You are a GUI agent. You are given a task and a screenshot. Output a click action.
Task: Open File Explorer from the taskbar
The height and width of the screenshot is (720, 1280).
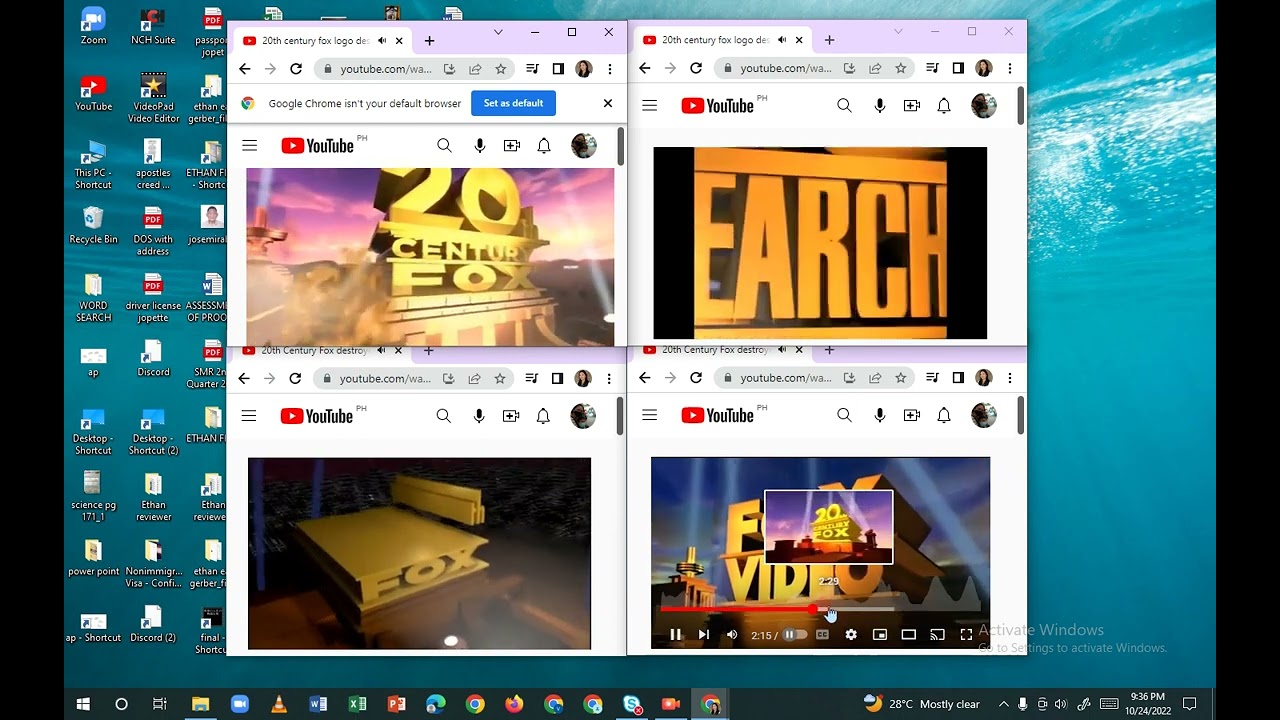point(200,704)
